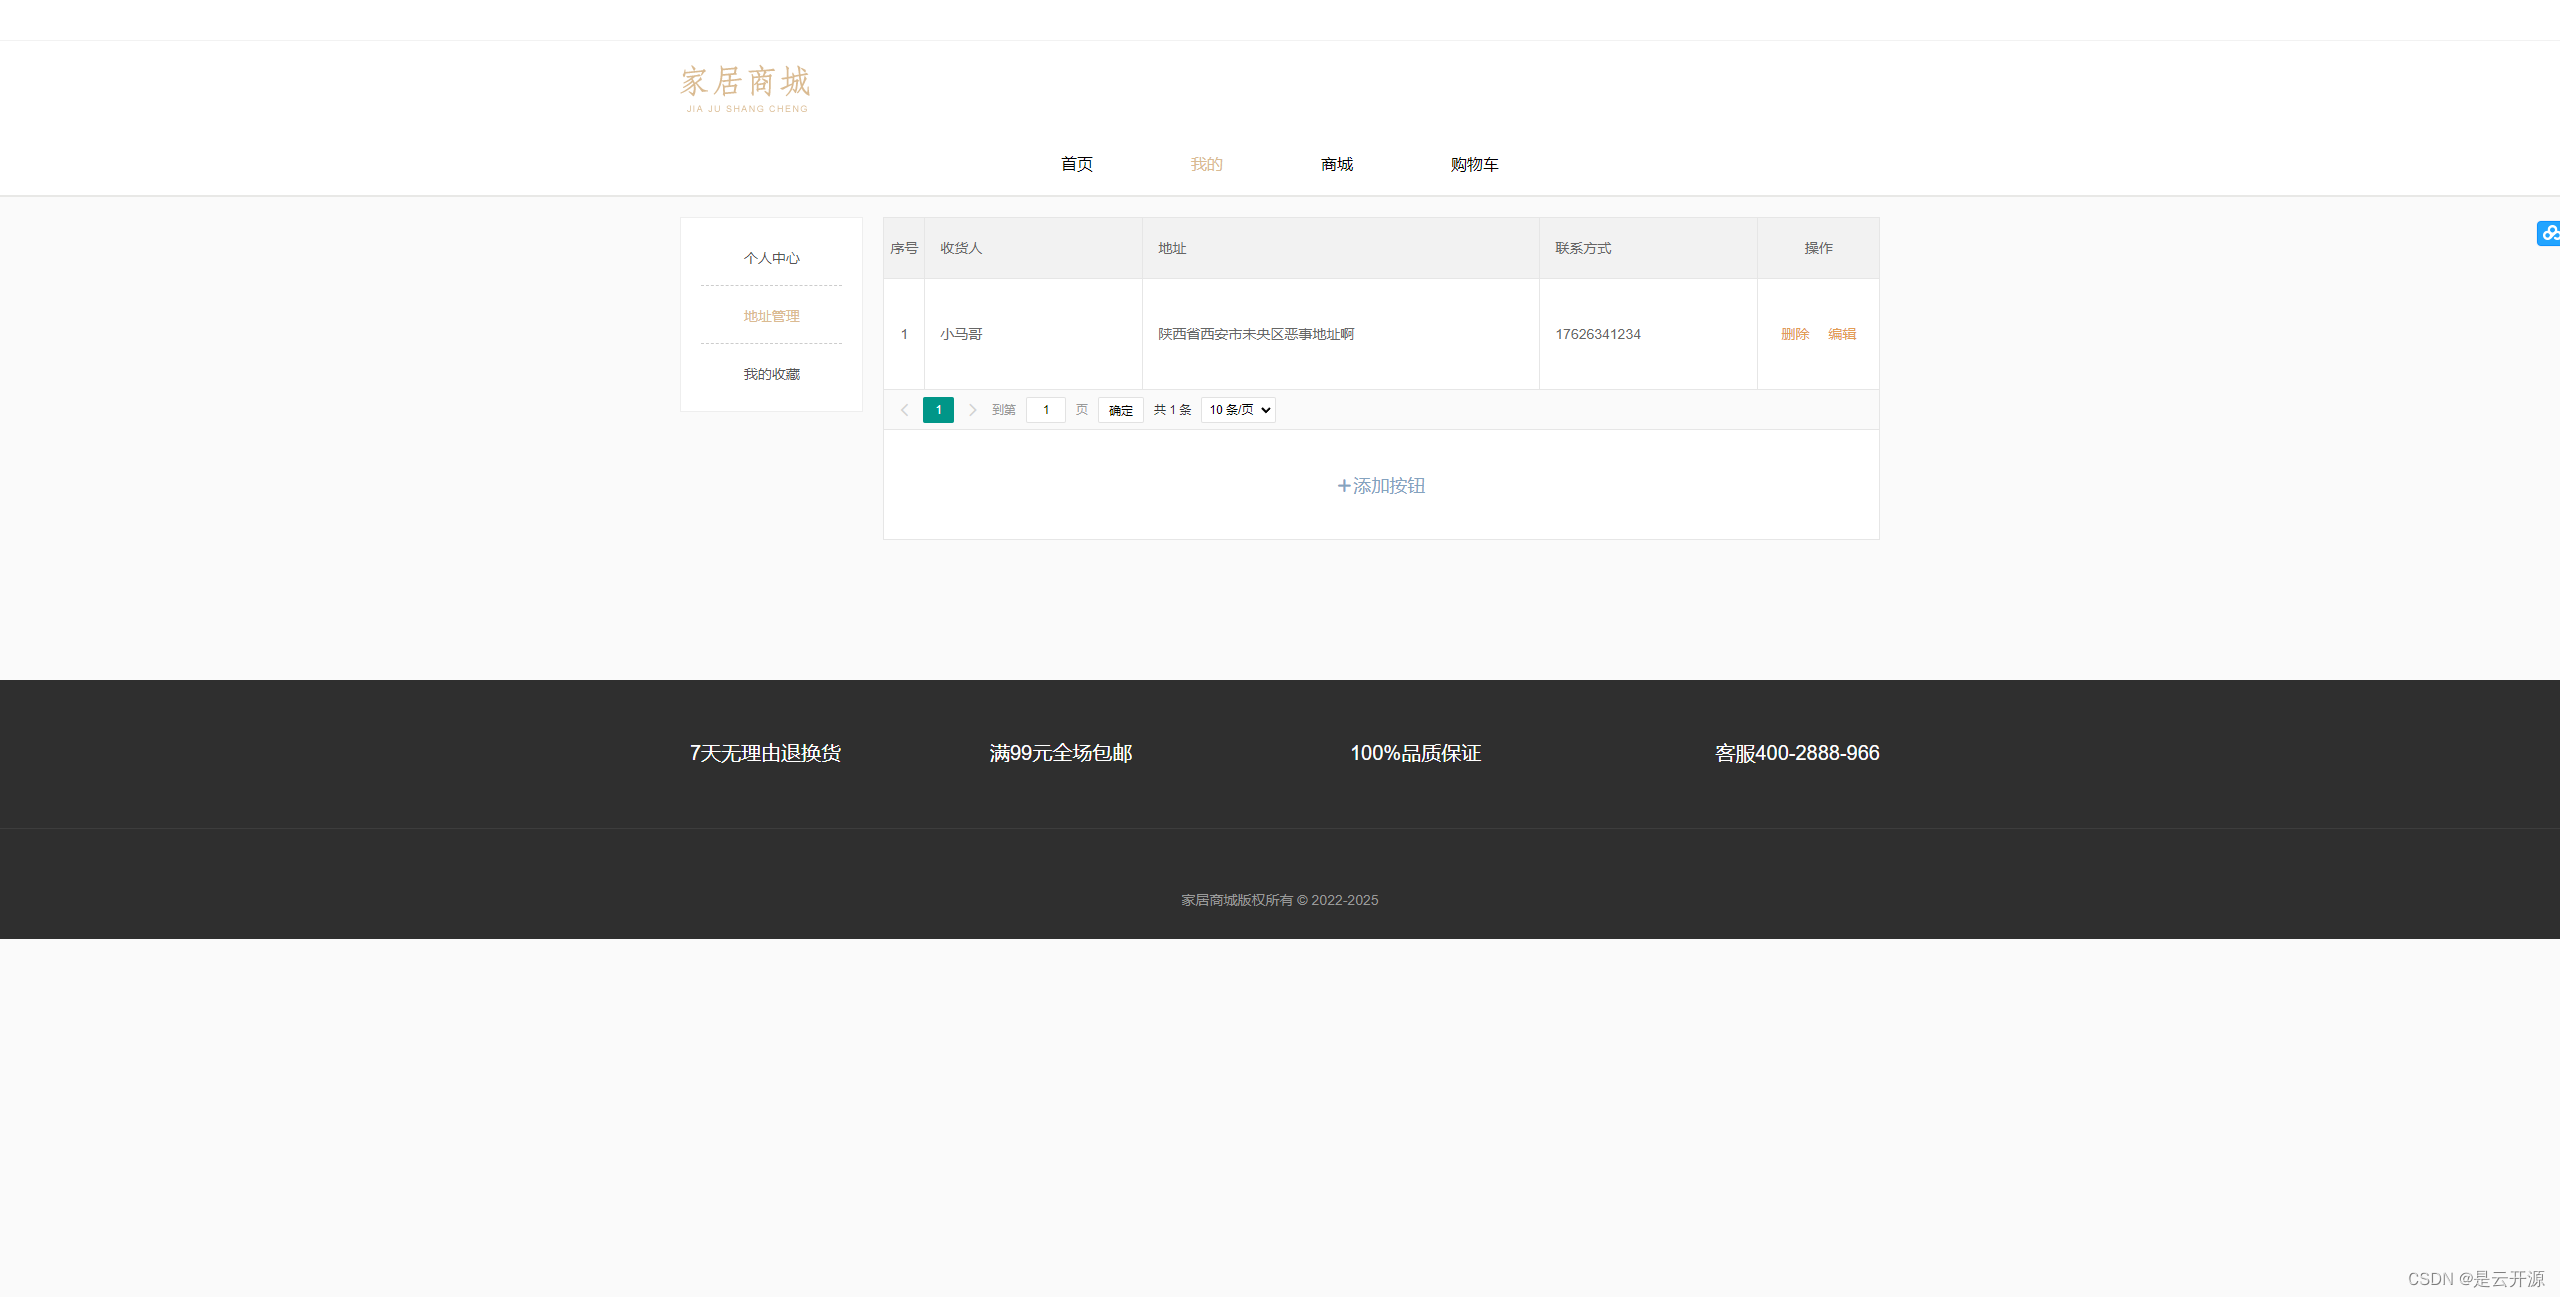
Task: Click footer text 100%品质保证
Action: pyautogui.click(x=1416, y=753)
